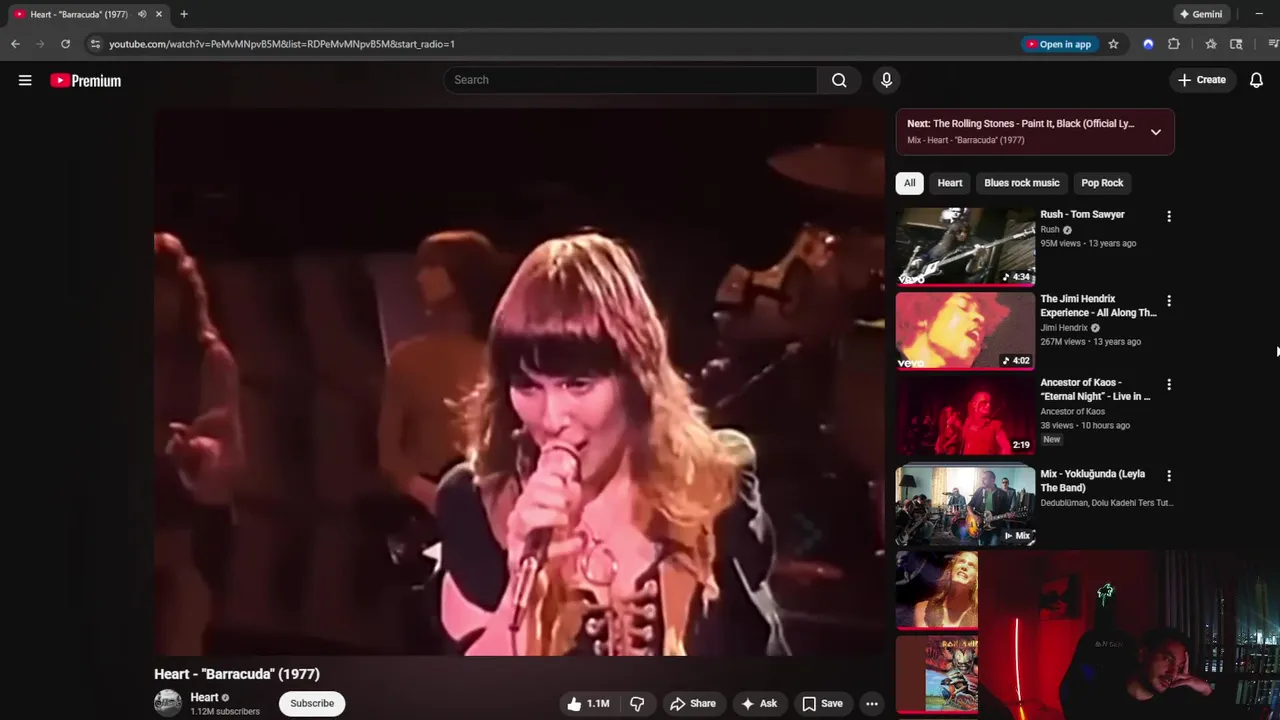The width and height of the screenshot is (1280, 720).
Task: Open the YouTube hamburger guide menu
Action: [x=25, y=80]
